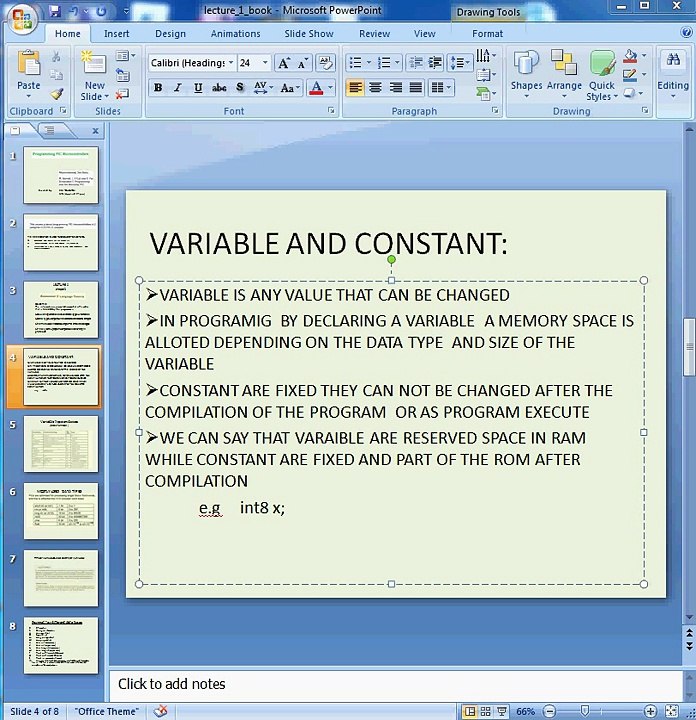This screenshot has width=696, height=720.
Task: Increase font size with Grow Font
Action: 284,63
